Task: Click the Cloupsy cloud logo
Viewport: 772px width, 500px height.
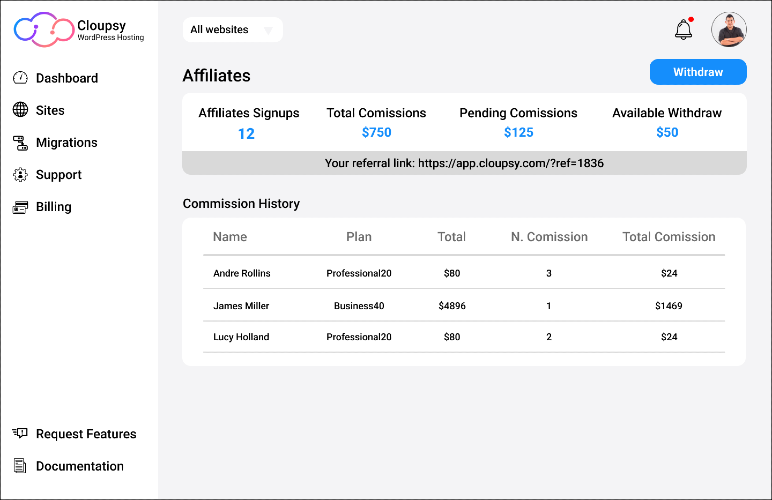Action: click(44, 30)
